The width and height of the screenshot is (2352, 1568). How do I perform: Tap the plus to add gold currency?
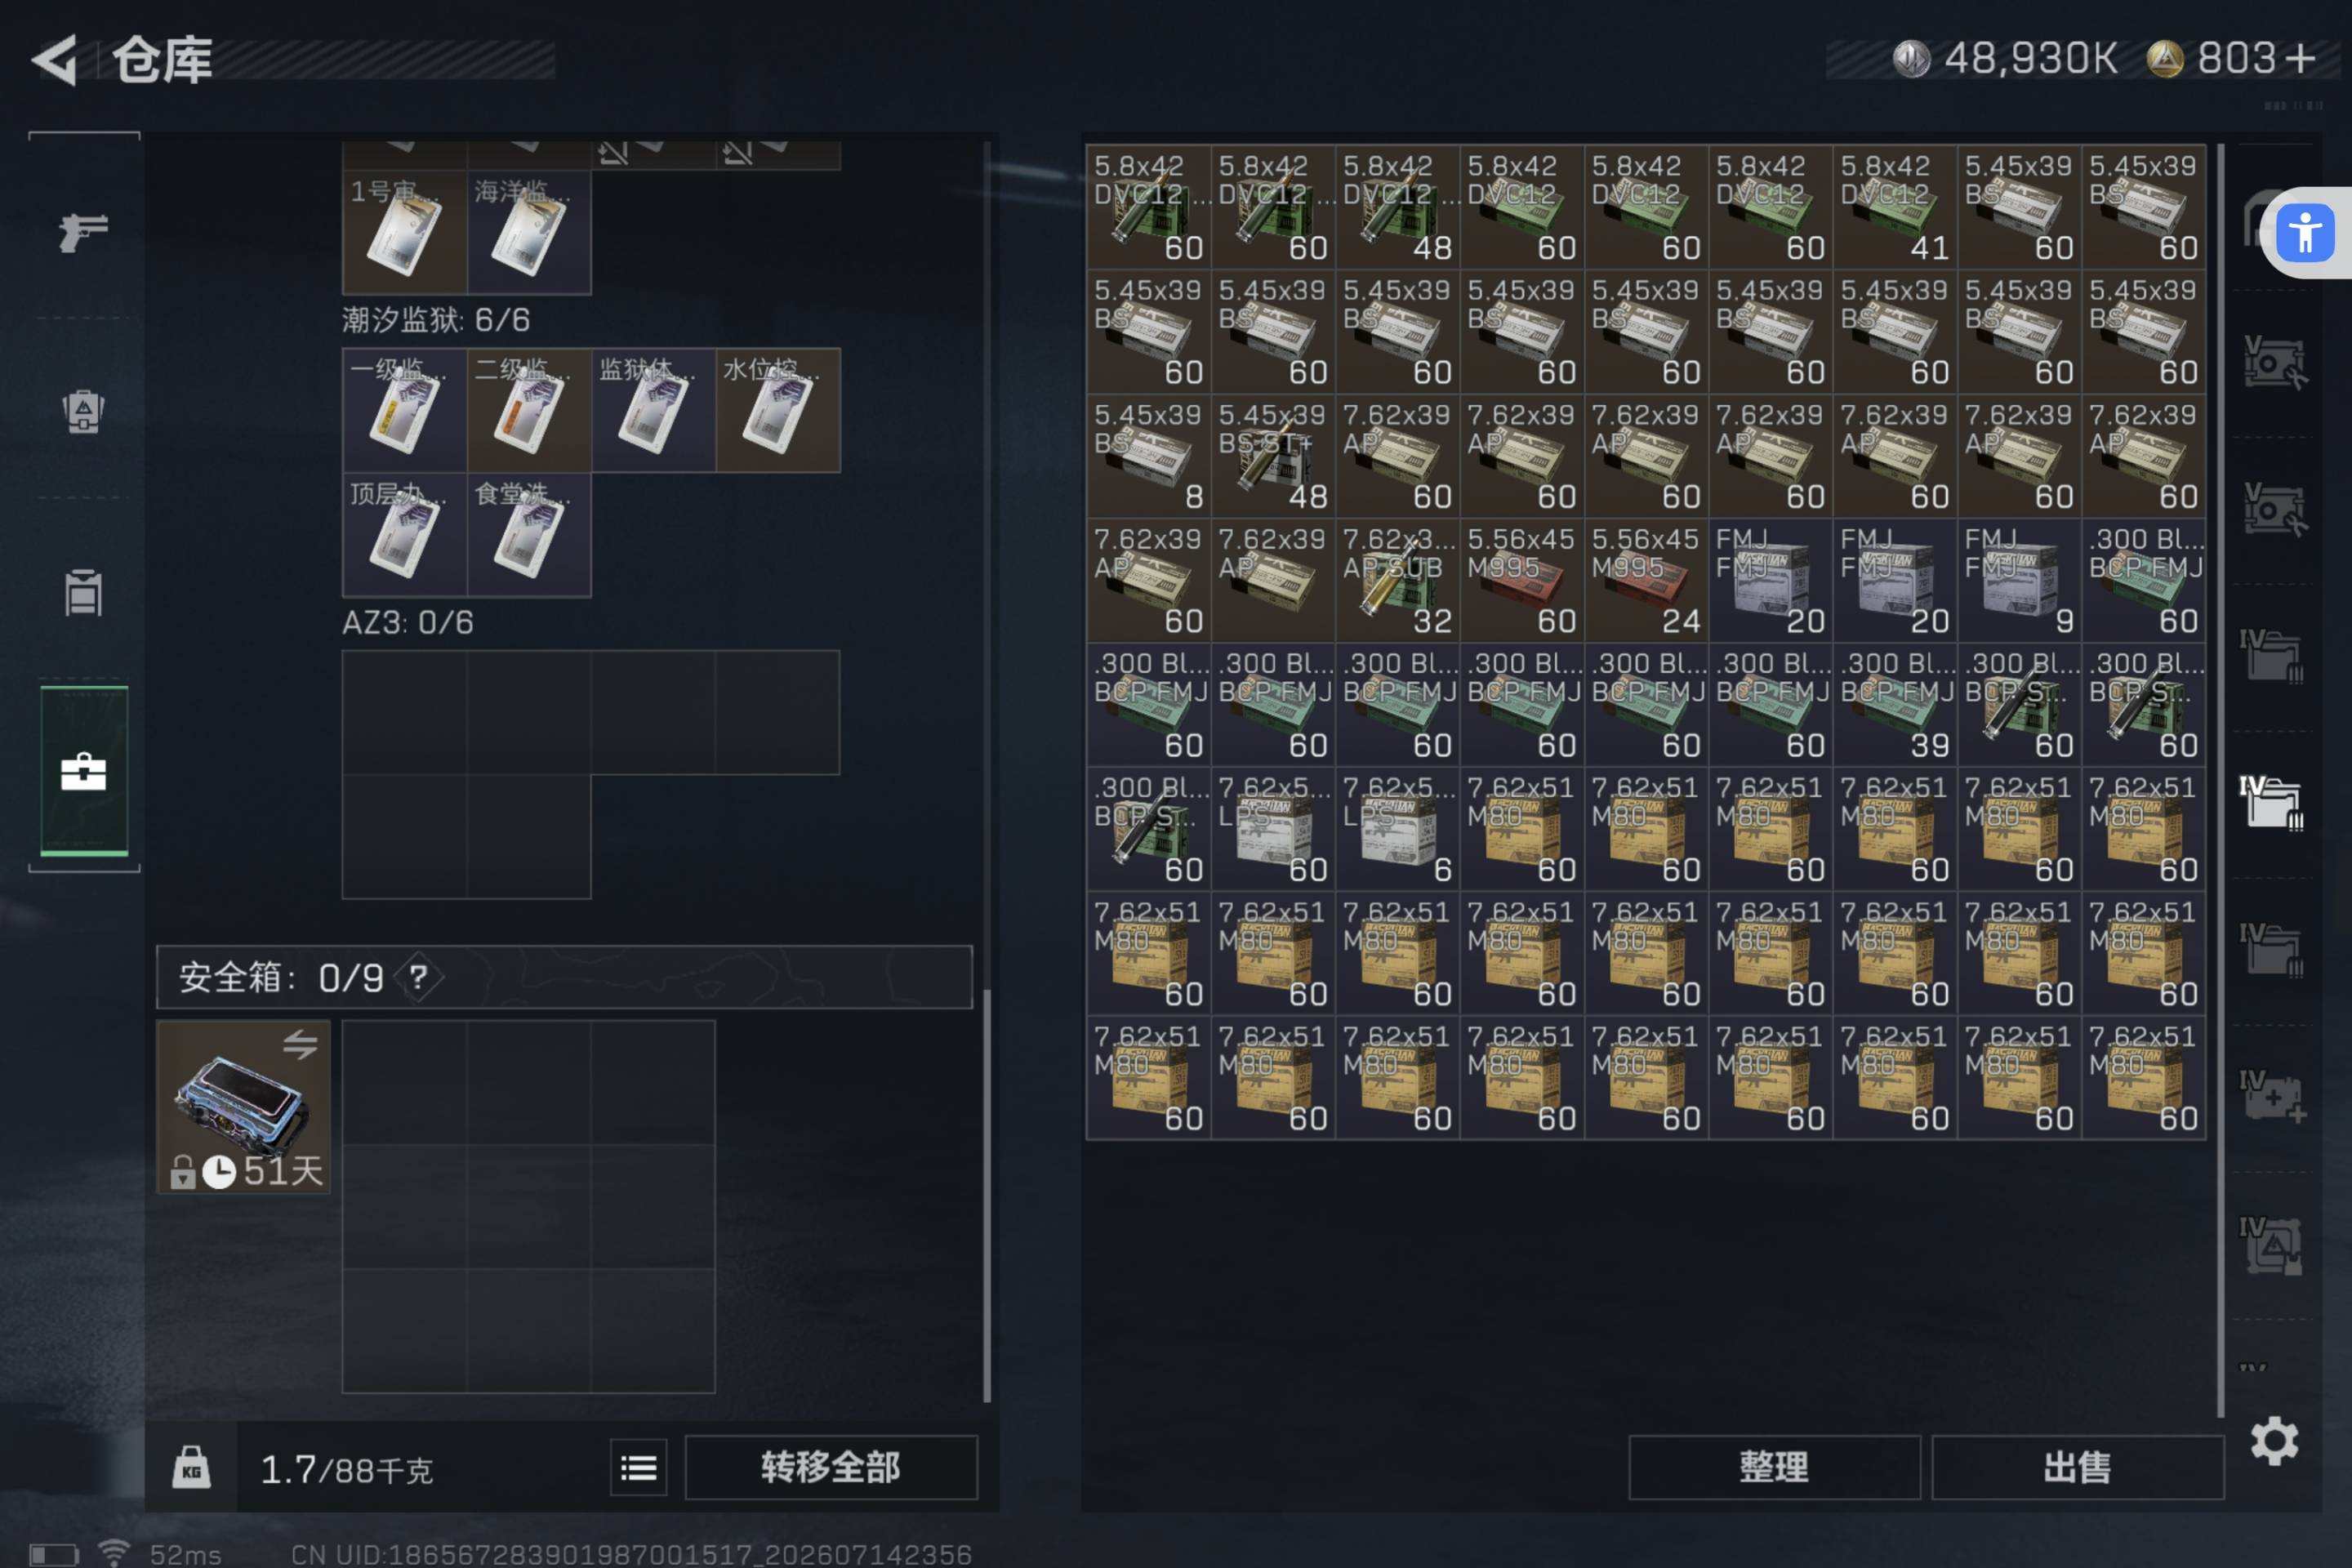pos(2301,58)
